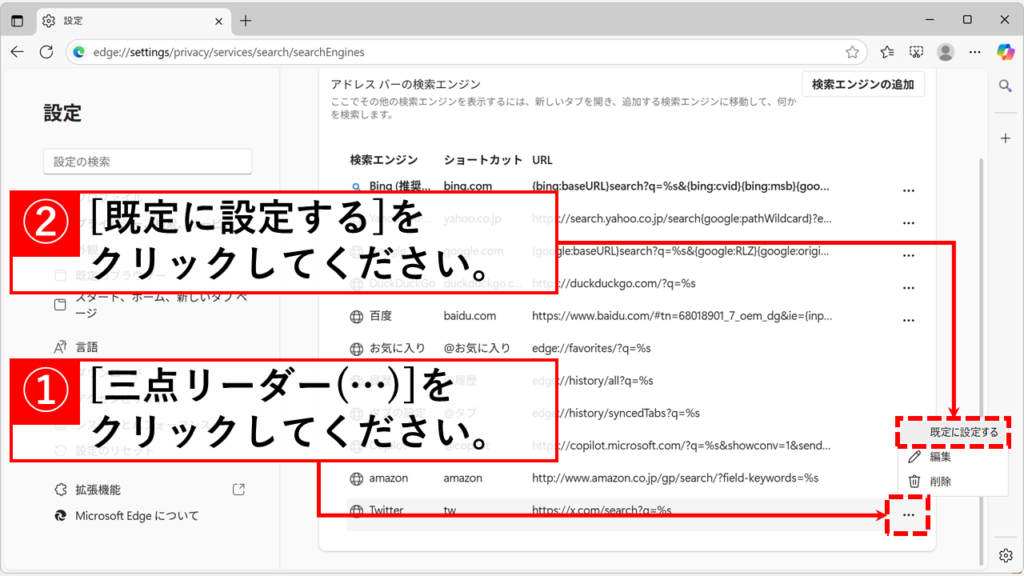Open more options for DuckDuckGo row
The image size is (1024, 576).
point(908,287)
